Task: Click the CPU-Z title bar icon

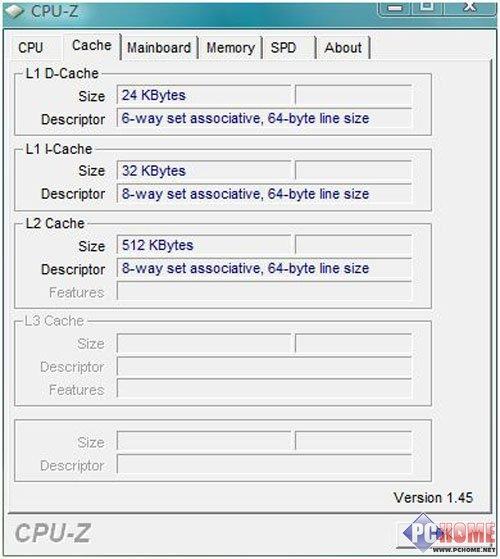Action: [x=15, y=11]
